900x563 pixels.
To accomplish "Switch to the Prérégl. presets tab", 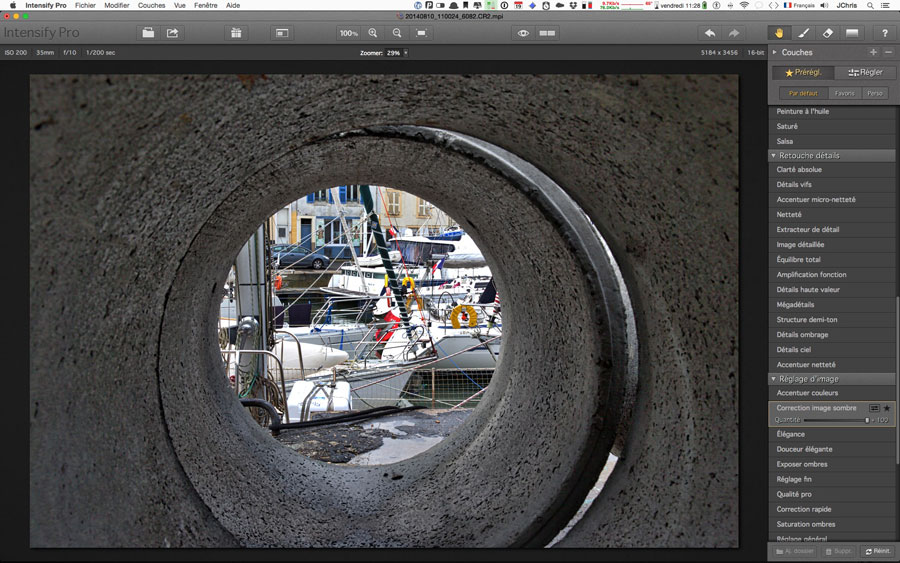I will (804, 72).
